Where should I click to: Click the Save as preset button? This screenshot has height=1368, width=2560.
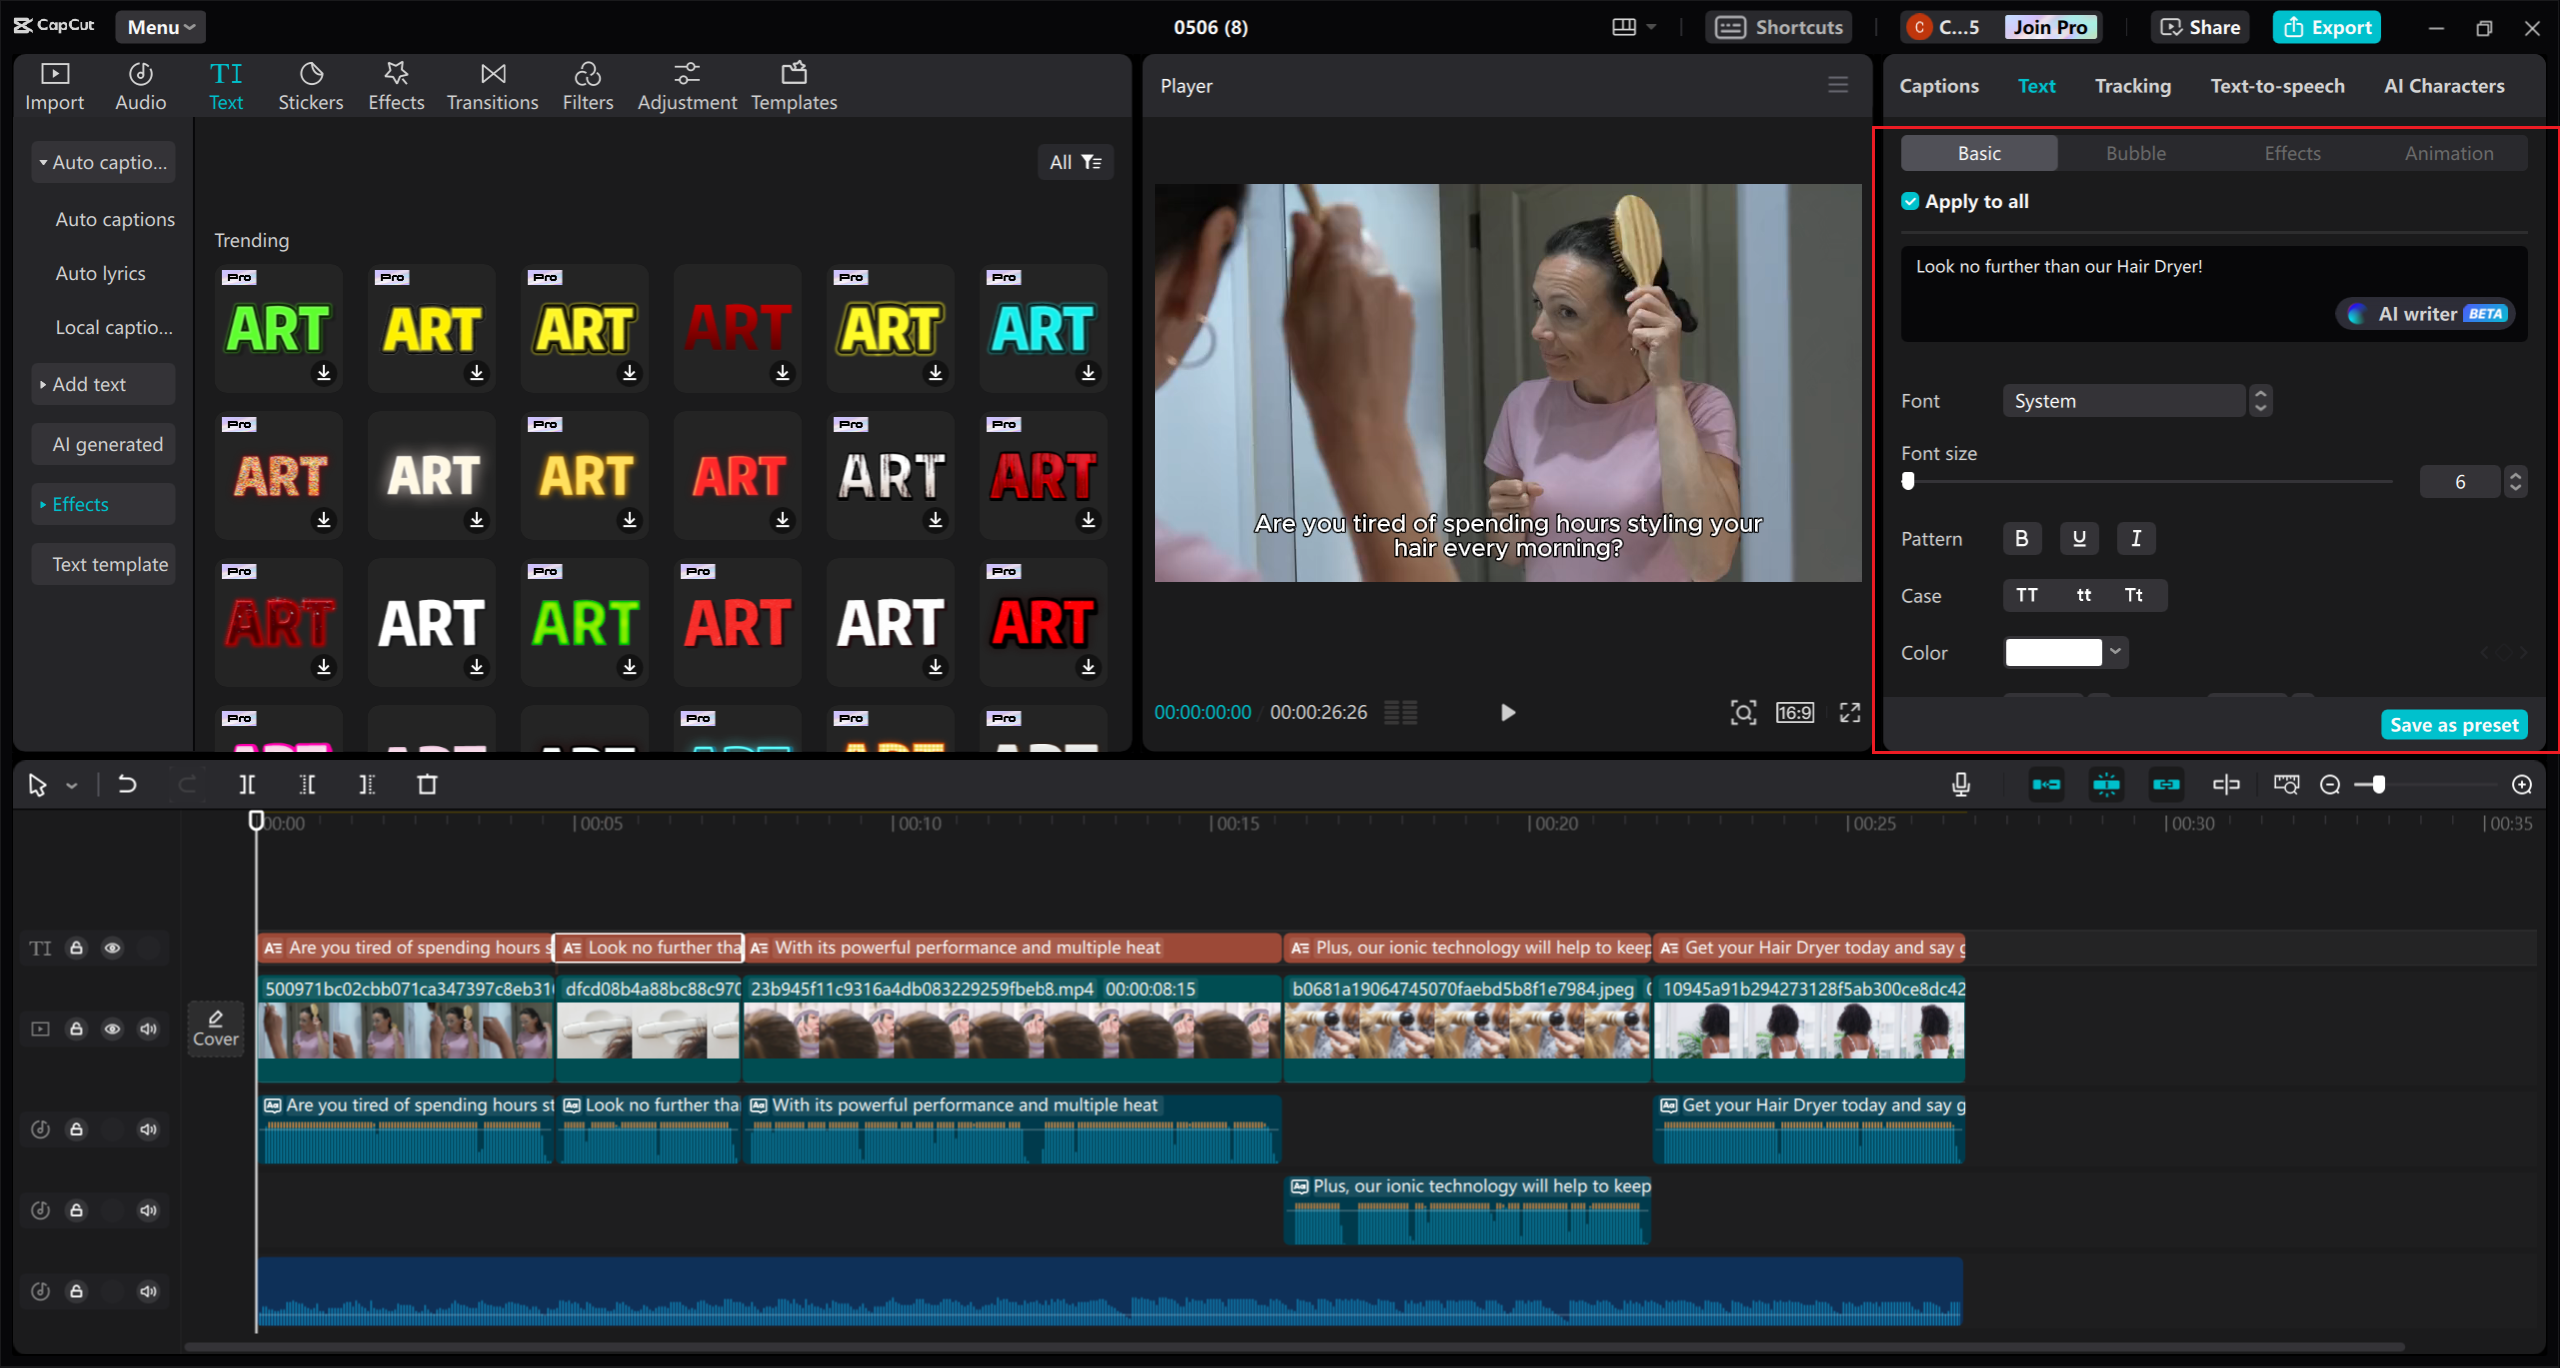[x=2453, y=725]
